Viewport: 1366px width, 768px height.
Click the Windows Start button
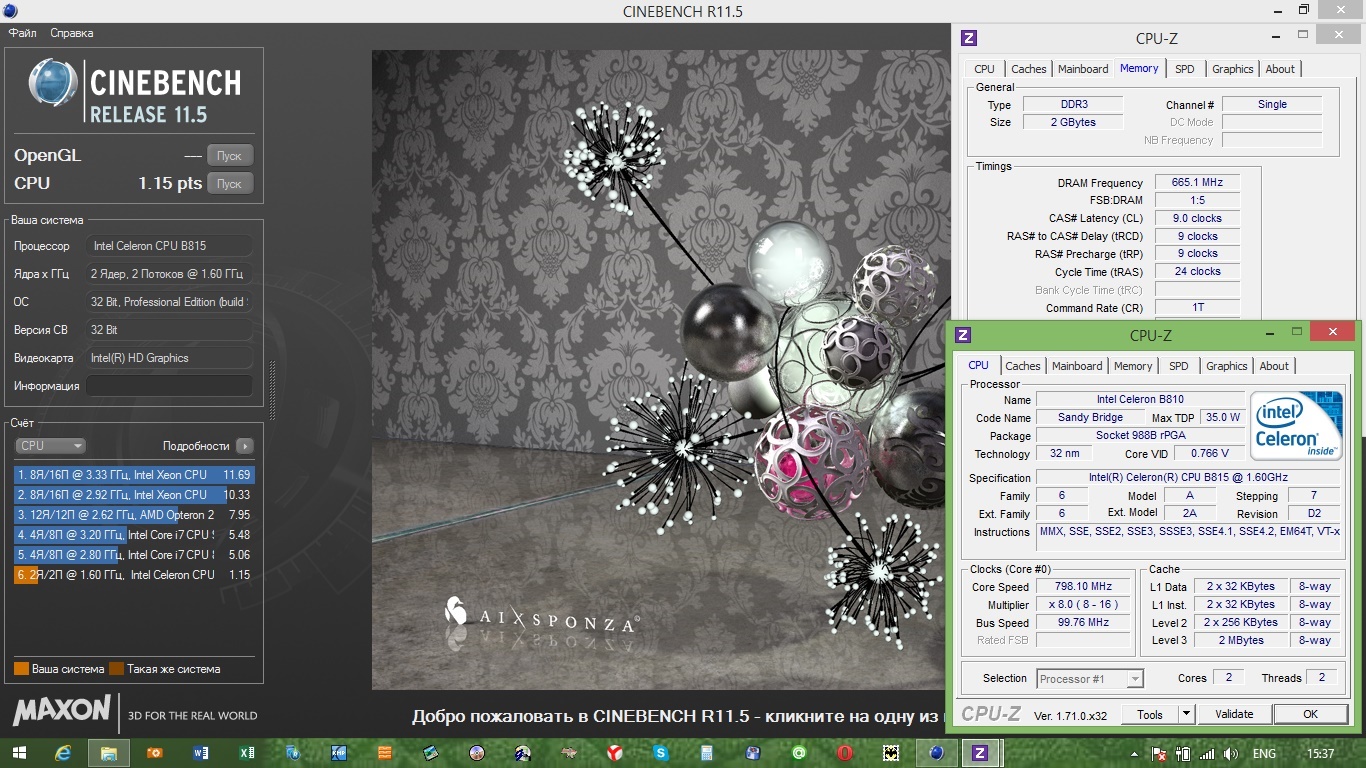pos(19,753)
